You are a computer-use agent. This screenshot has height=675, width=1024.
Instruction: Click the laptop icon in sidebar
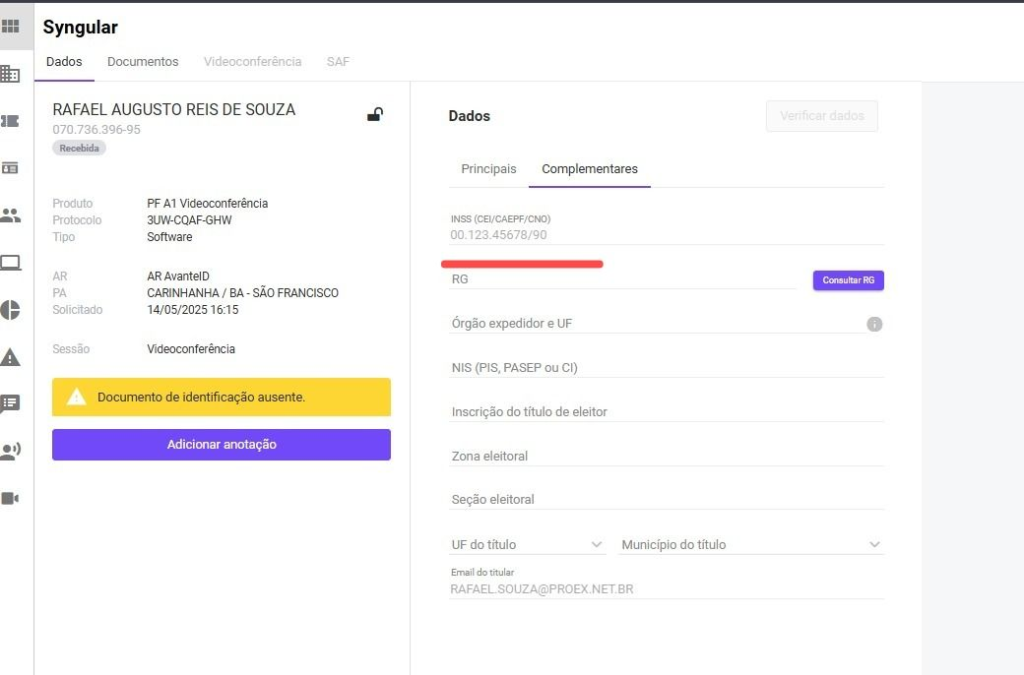(x=10, y=263)
